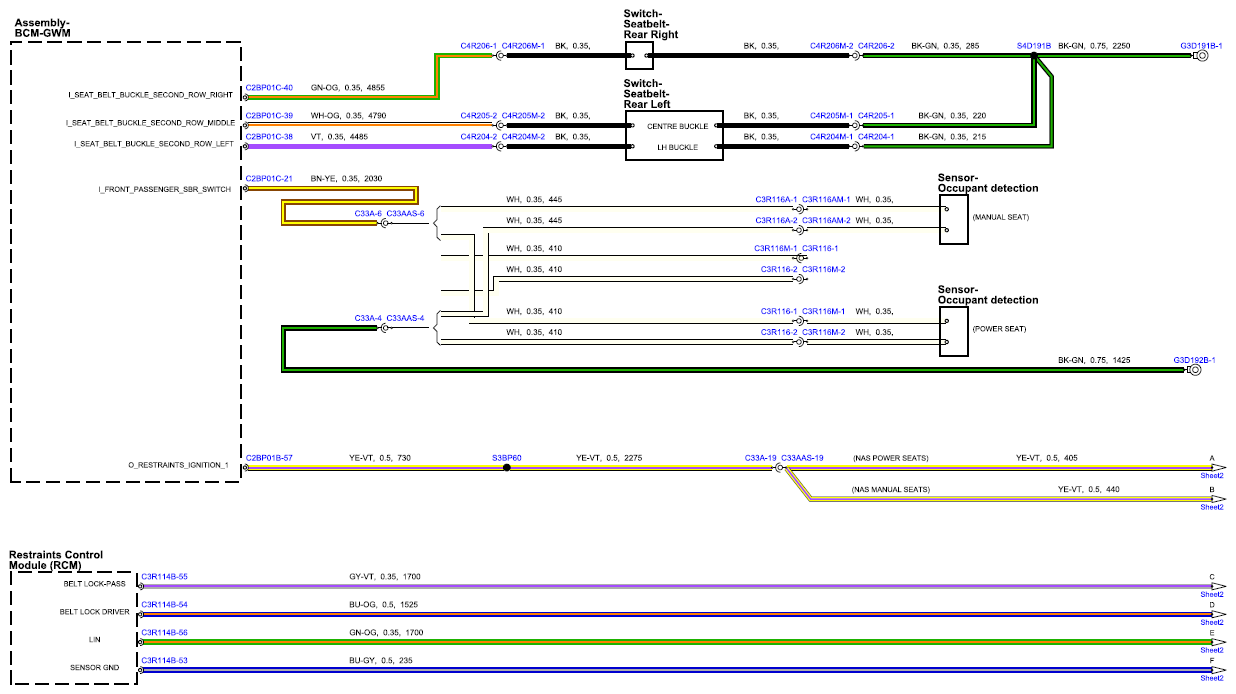The image size is (1236, 694).
Task: Click connector label C4R205-2
Action: (x=479, y=116)
